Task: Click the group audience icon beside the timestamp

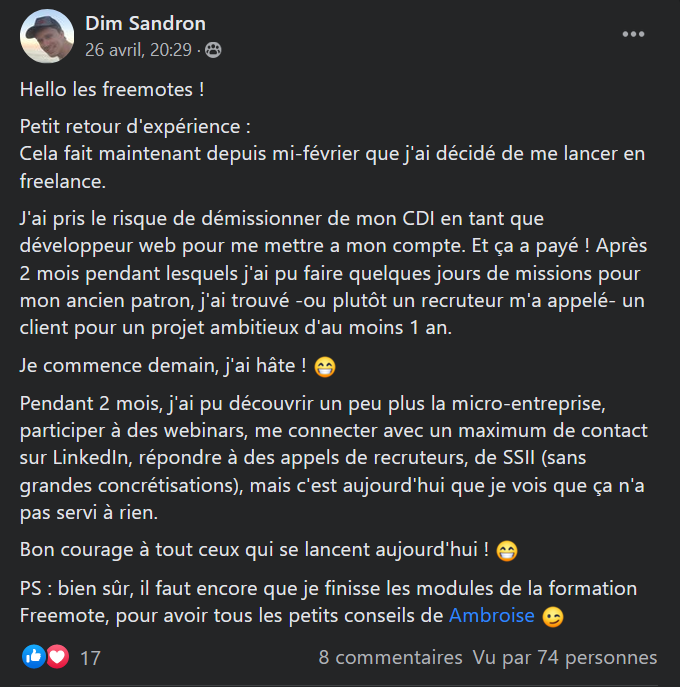Action: 214,48
